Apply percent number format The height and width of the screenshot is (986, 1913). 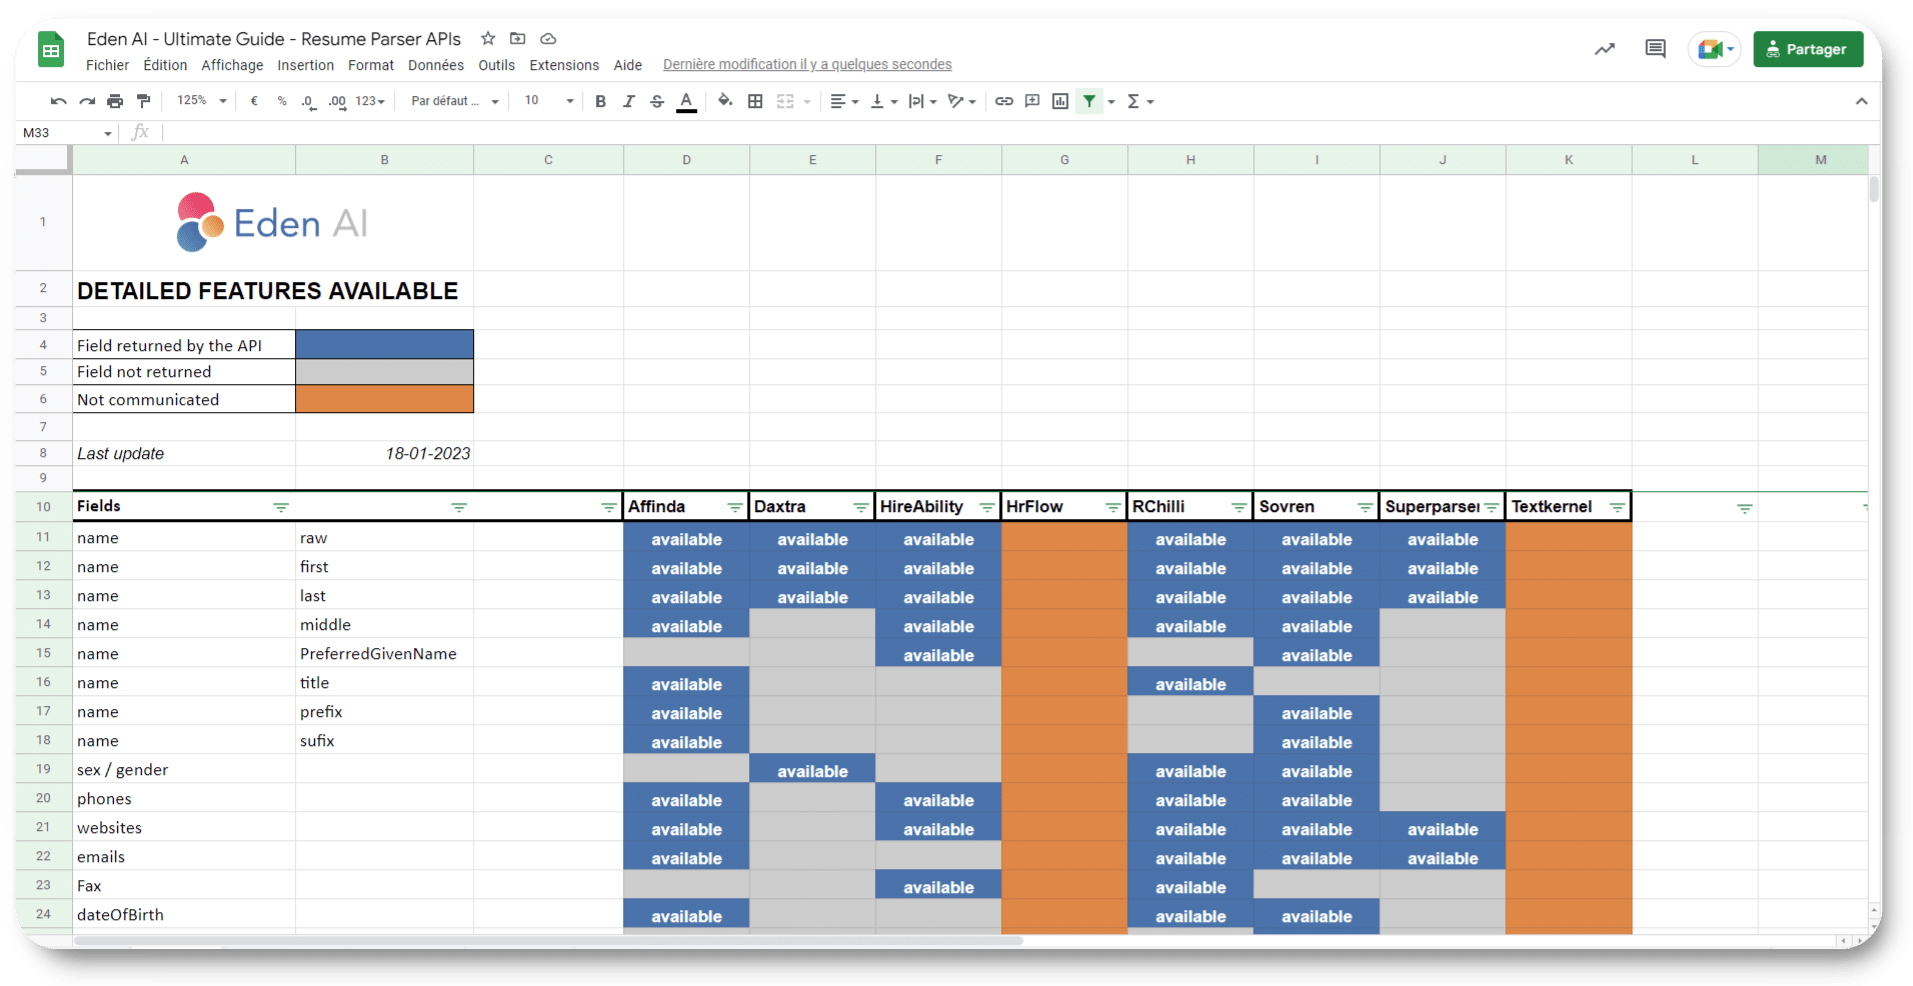pyautogui.click(x=282, y=101)
